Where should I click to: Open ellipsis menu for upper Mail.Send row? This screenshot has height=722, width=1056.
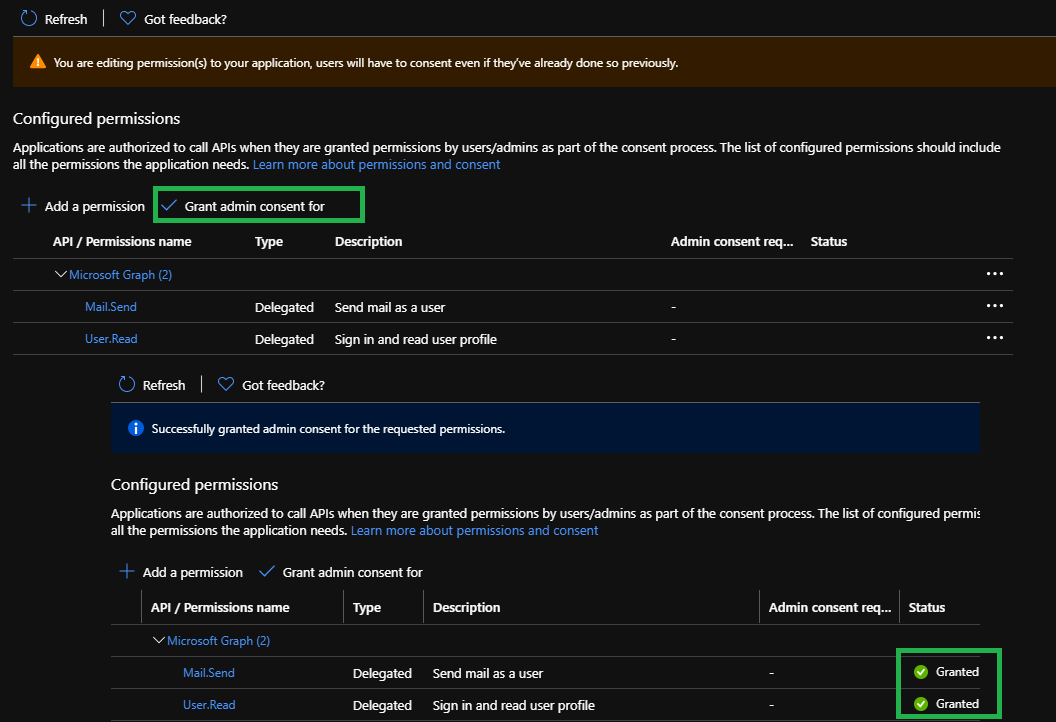click(x=995, y=306)
